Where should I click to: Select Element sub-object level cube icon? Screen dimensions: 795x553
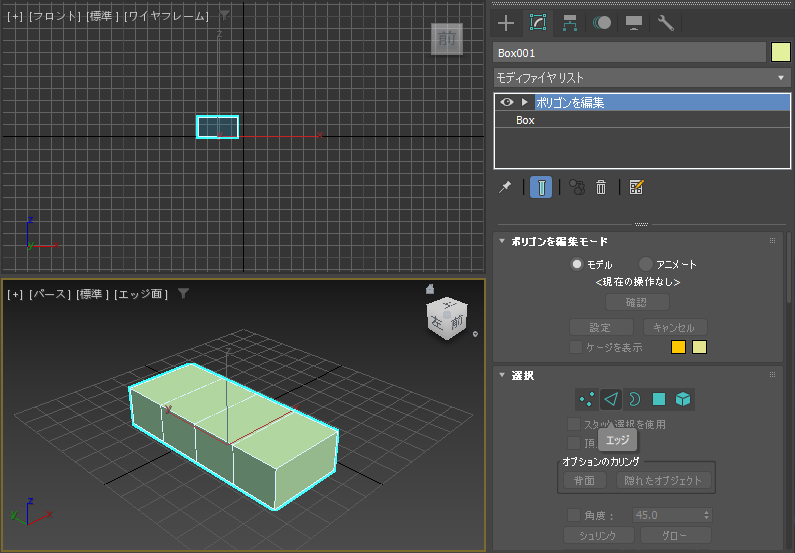pyautogui.click(x=683, y=399)
